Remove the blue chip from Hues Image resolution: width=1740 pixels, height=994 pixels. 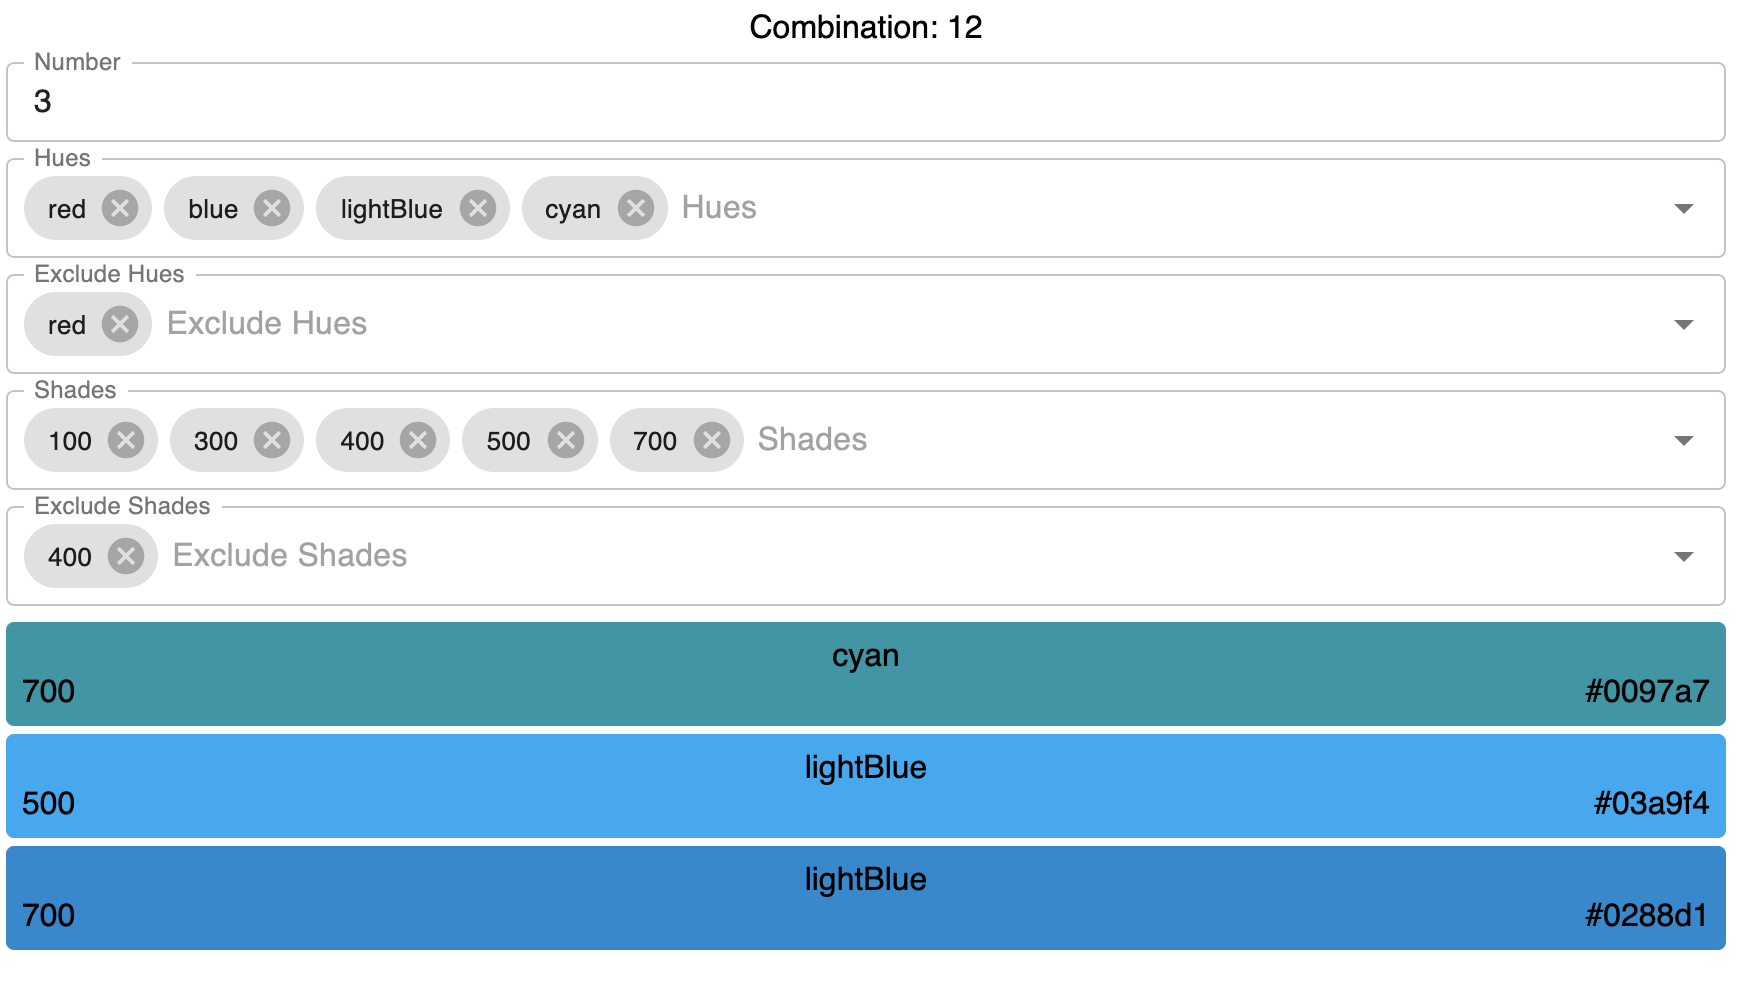(271, 208)
